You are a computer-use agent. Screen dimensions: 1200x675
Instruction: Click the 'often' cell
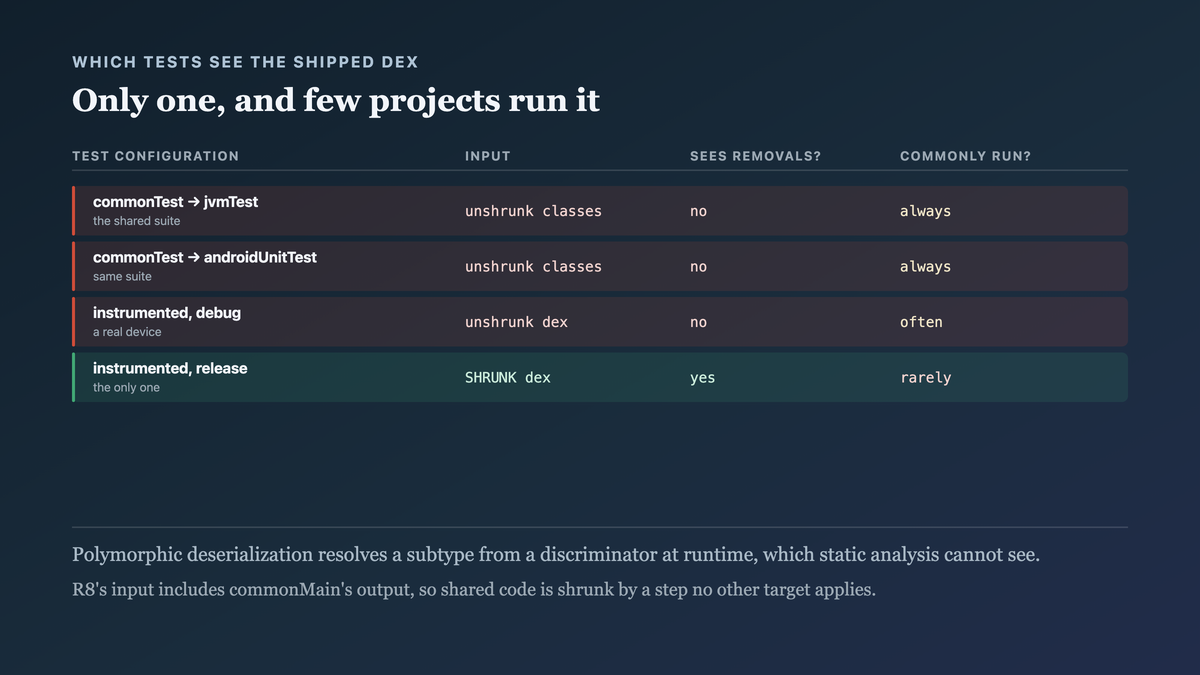pos(921,322)
